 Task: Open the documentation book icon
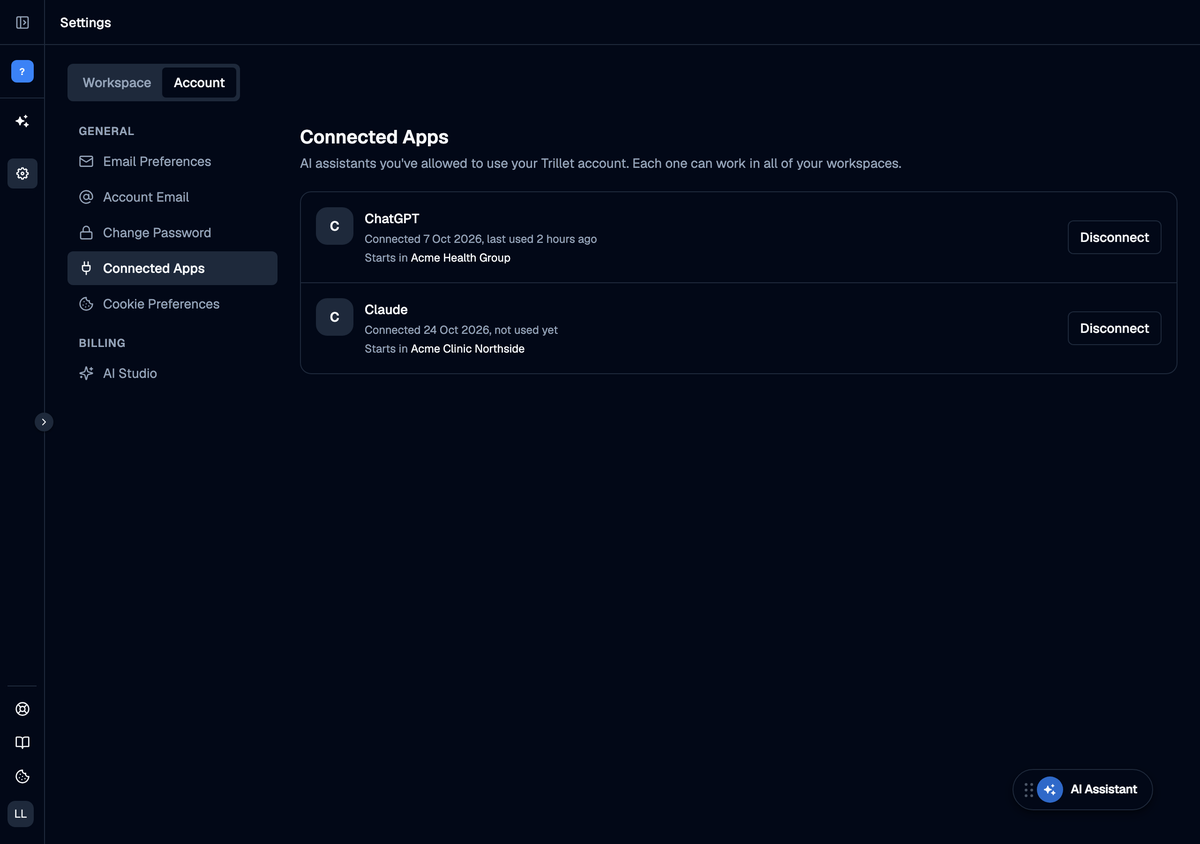(x=22, y=743)
